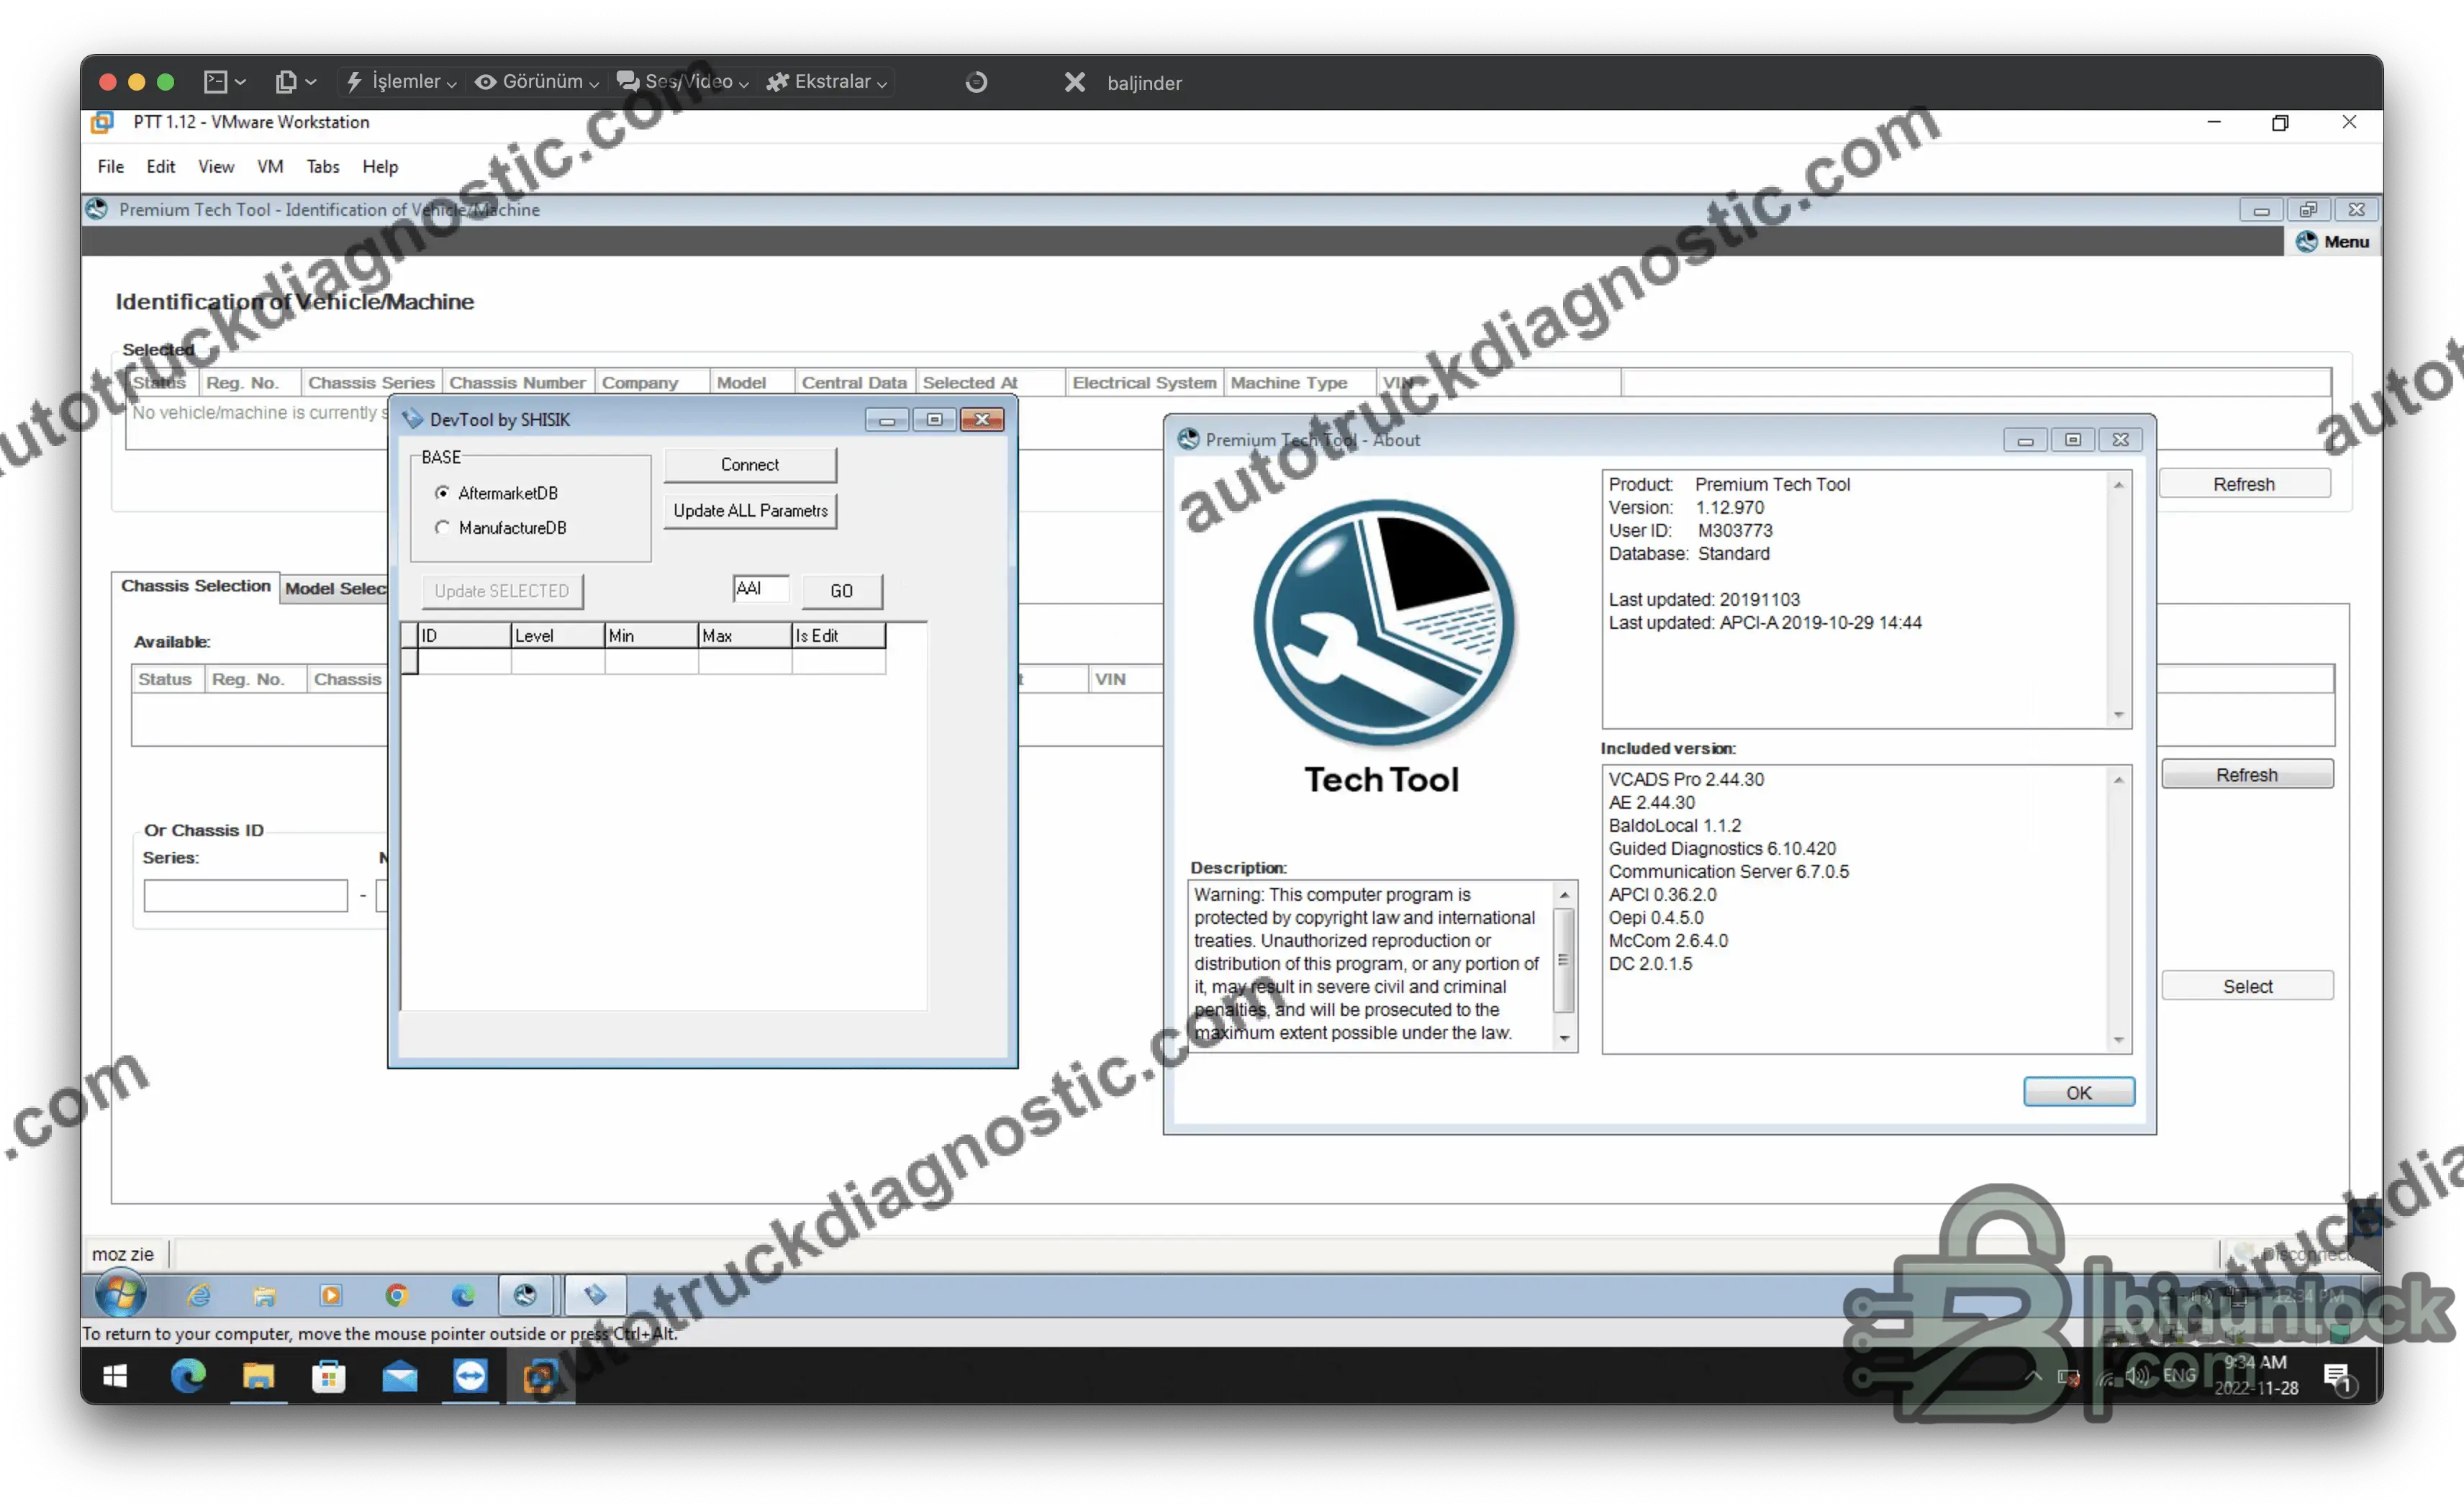Click the Update SELECTED button
This screenshot has height=1511, width=2464.
pos(502,591)
